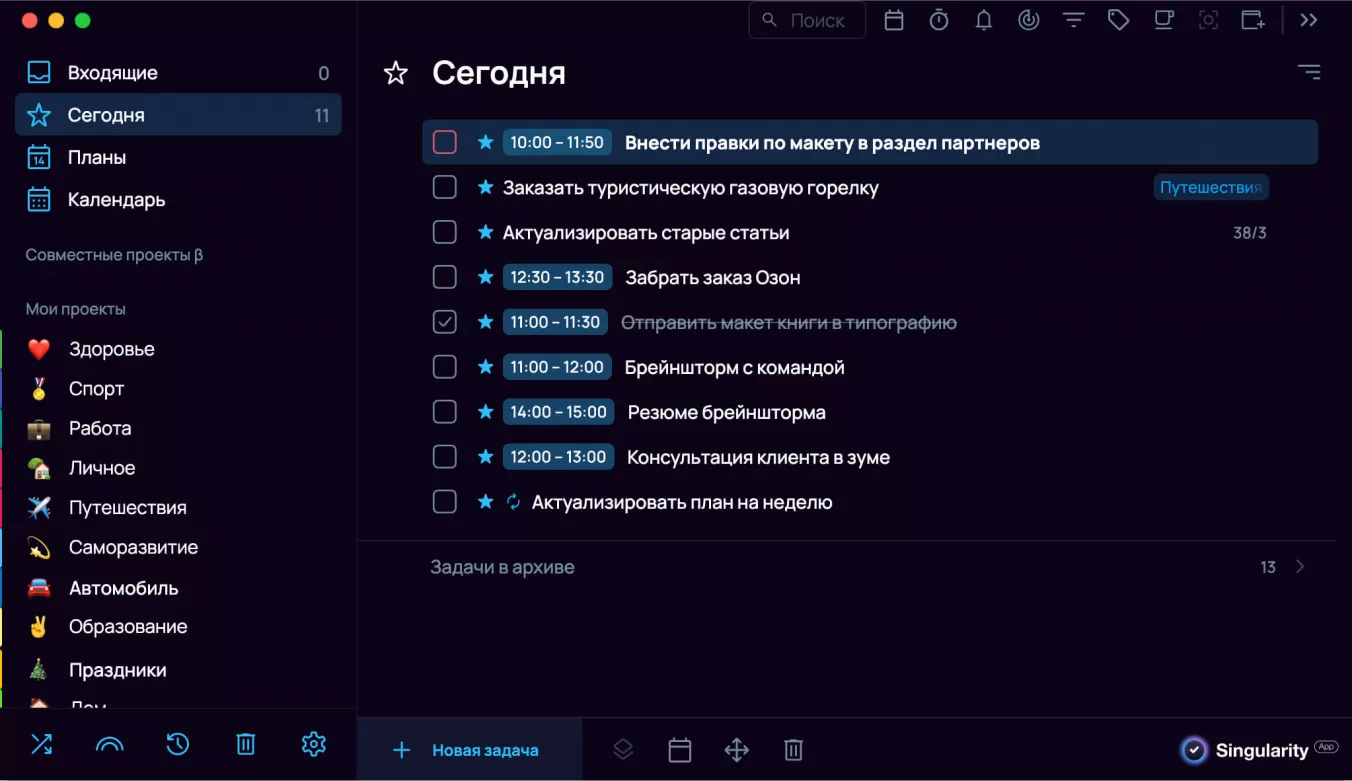Click the Совместные проекты β section header
Viewport: 1352px width, 781px height.
[114, 255]
